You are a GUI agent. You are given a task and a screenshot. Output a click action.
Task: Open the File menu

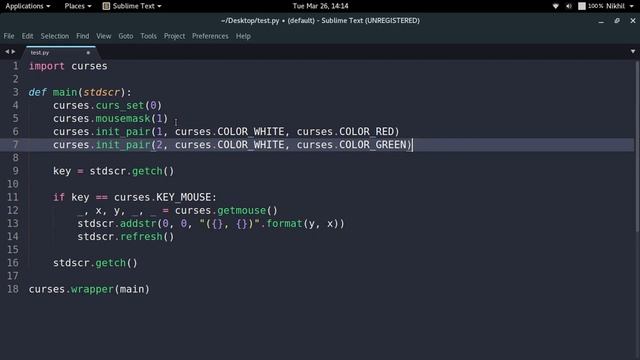point(9,36)
